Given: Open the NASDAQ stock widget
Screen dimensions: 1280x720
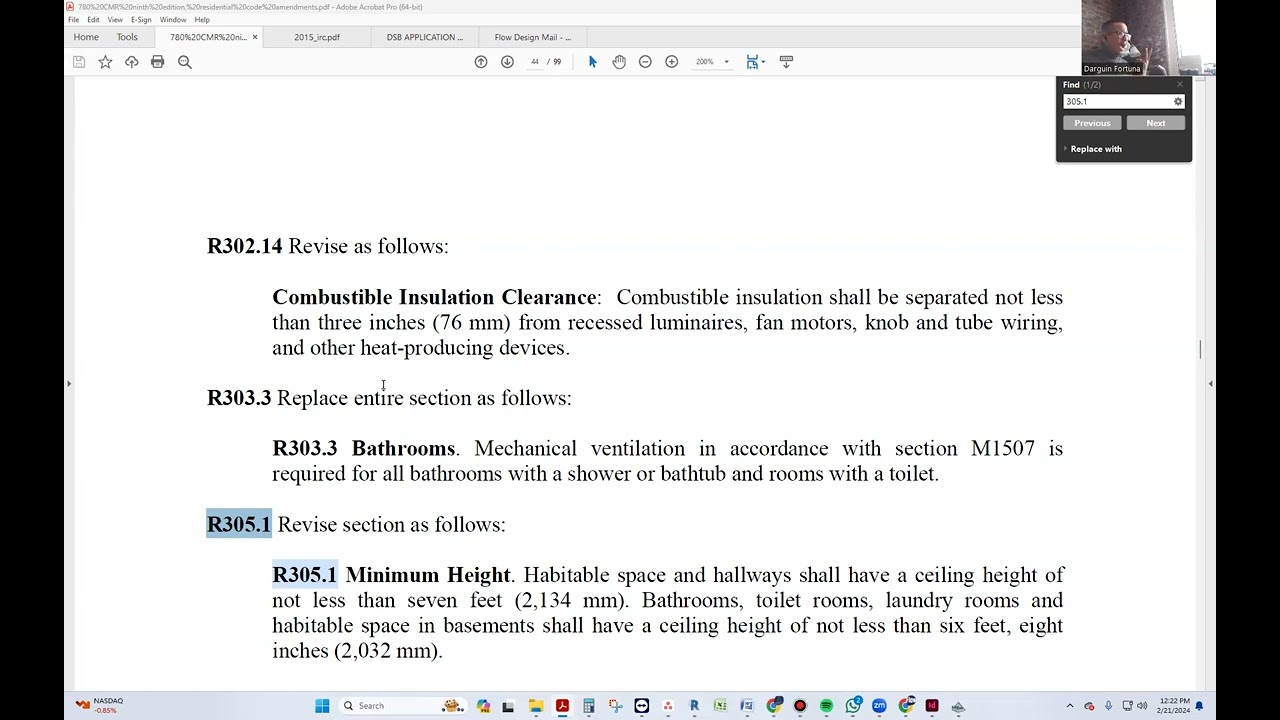Looking at the screenshot, I should click(99, 705).
